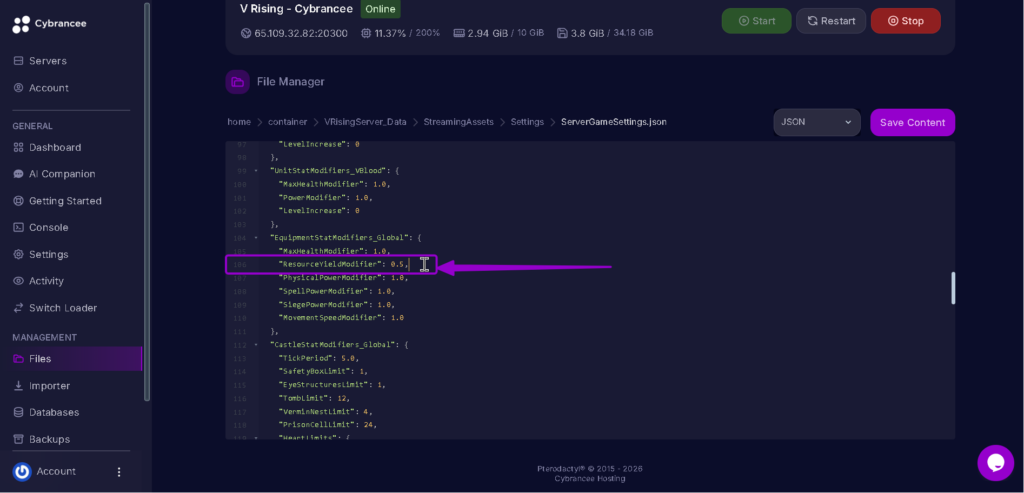Viewport: 1024px width, 493px height.
Task: Click the VerminNestLimit line
Action: click(325, 411)
